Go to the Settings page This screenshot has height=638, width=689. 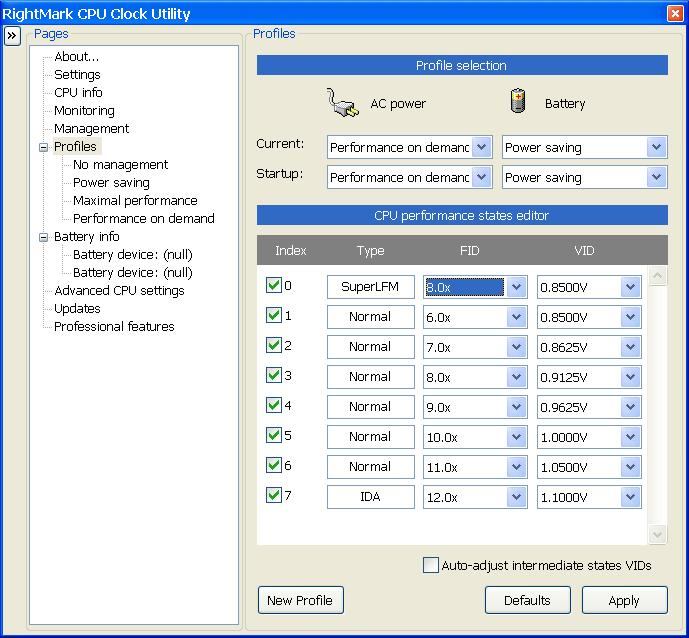click(x=77, y=75)
